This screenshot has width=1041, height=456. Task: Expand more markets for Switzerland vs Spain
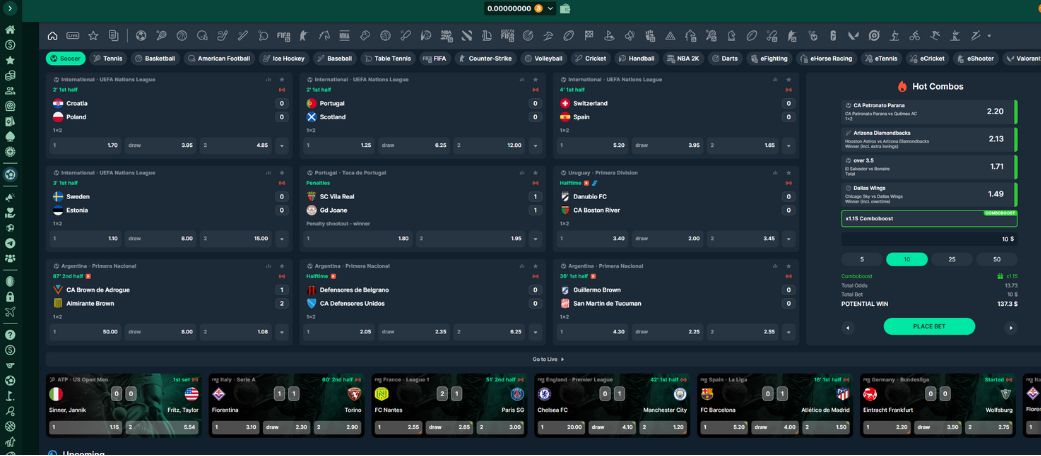[x=789, y=145]
